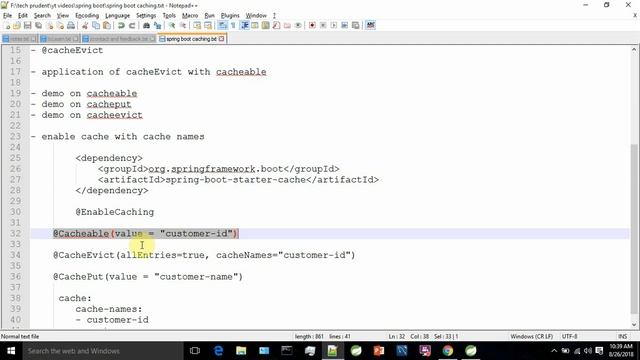Open the Plugins menu
Viewport: 640px width, 360px height.
[230, 16]
